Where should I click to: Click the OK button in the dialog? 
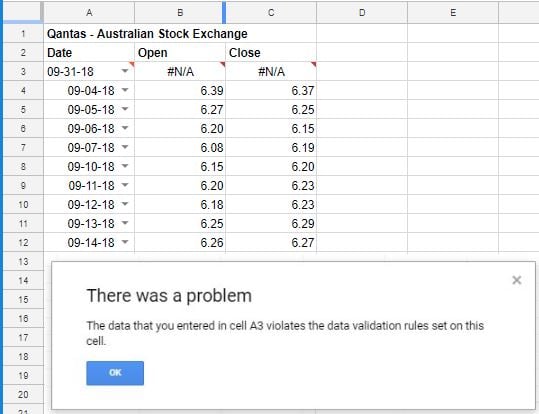click(x=115, y=373)
